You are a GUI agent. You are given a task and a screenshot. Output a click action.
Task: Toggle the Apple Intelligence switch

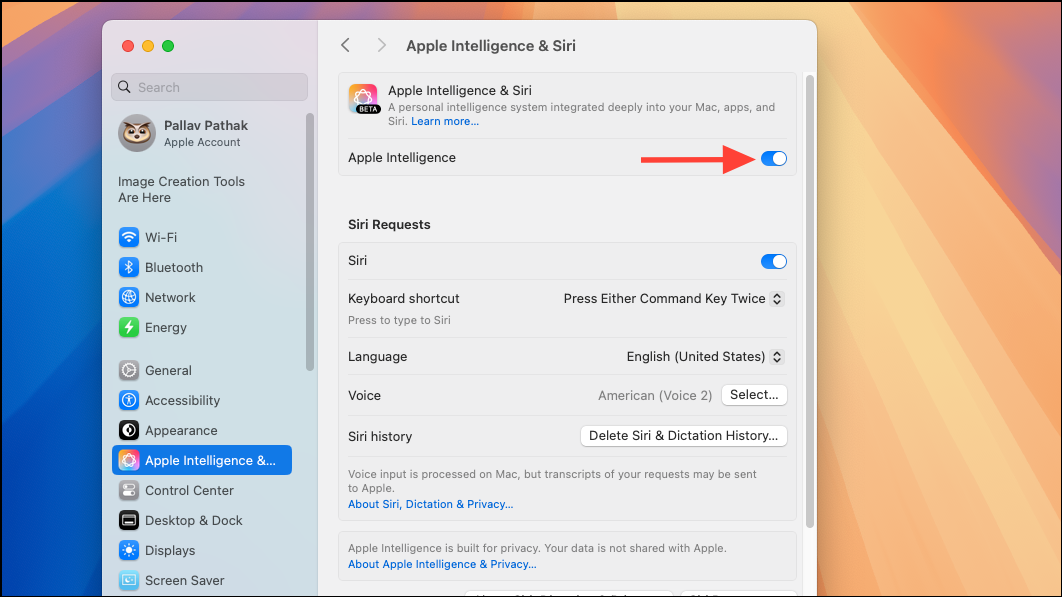click(773, 159)
